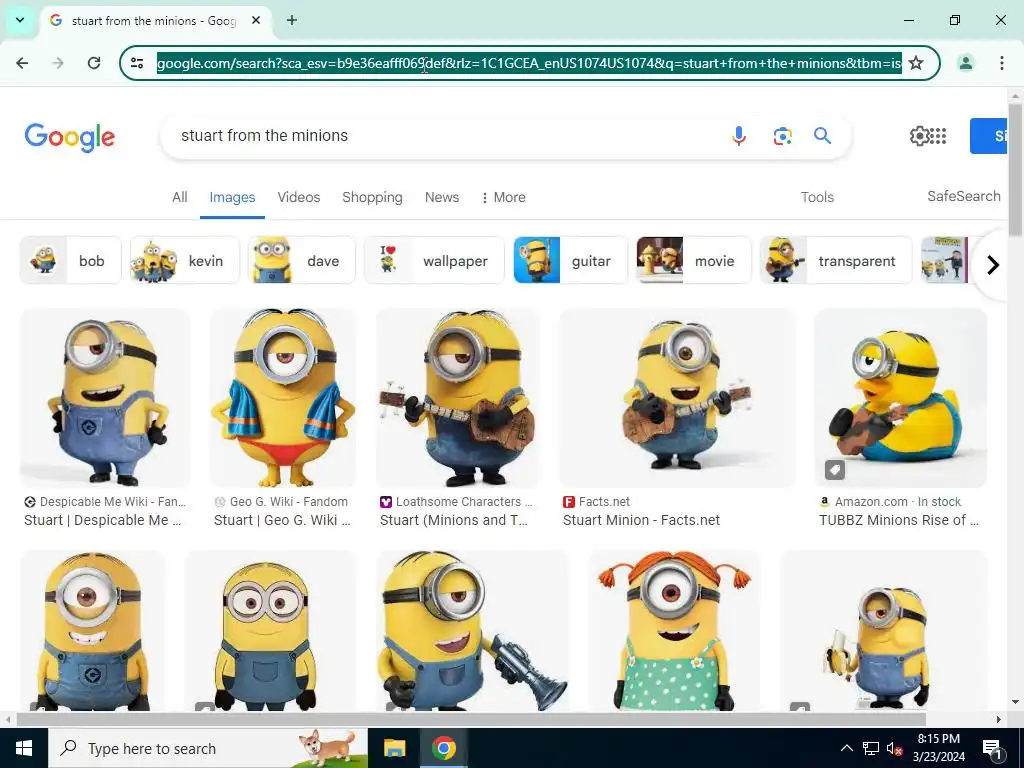
Task: Open the notification center icon
Action: click(x=992, y=748)
